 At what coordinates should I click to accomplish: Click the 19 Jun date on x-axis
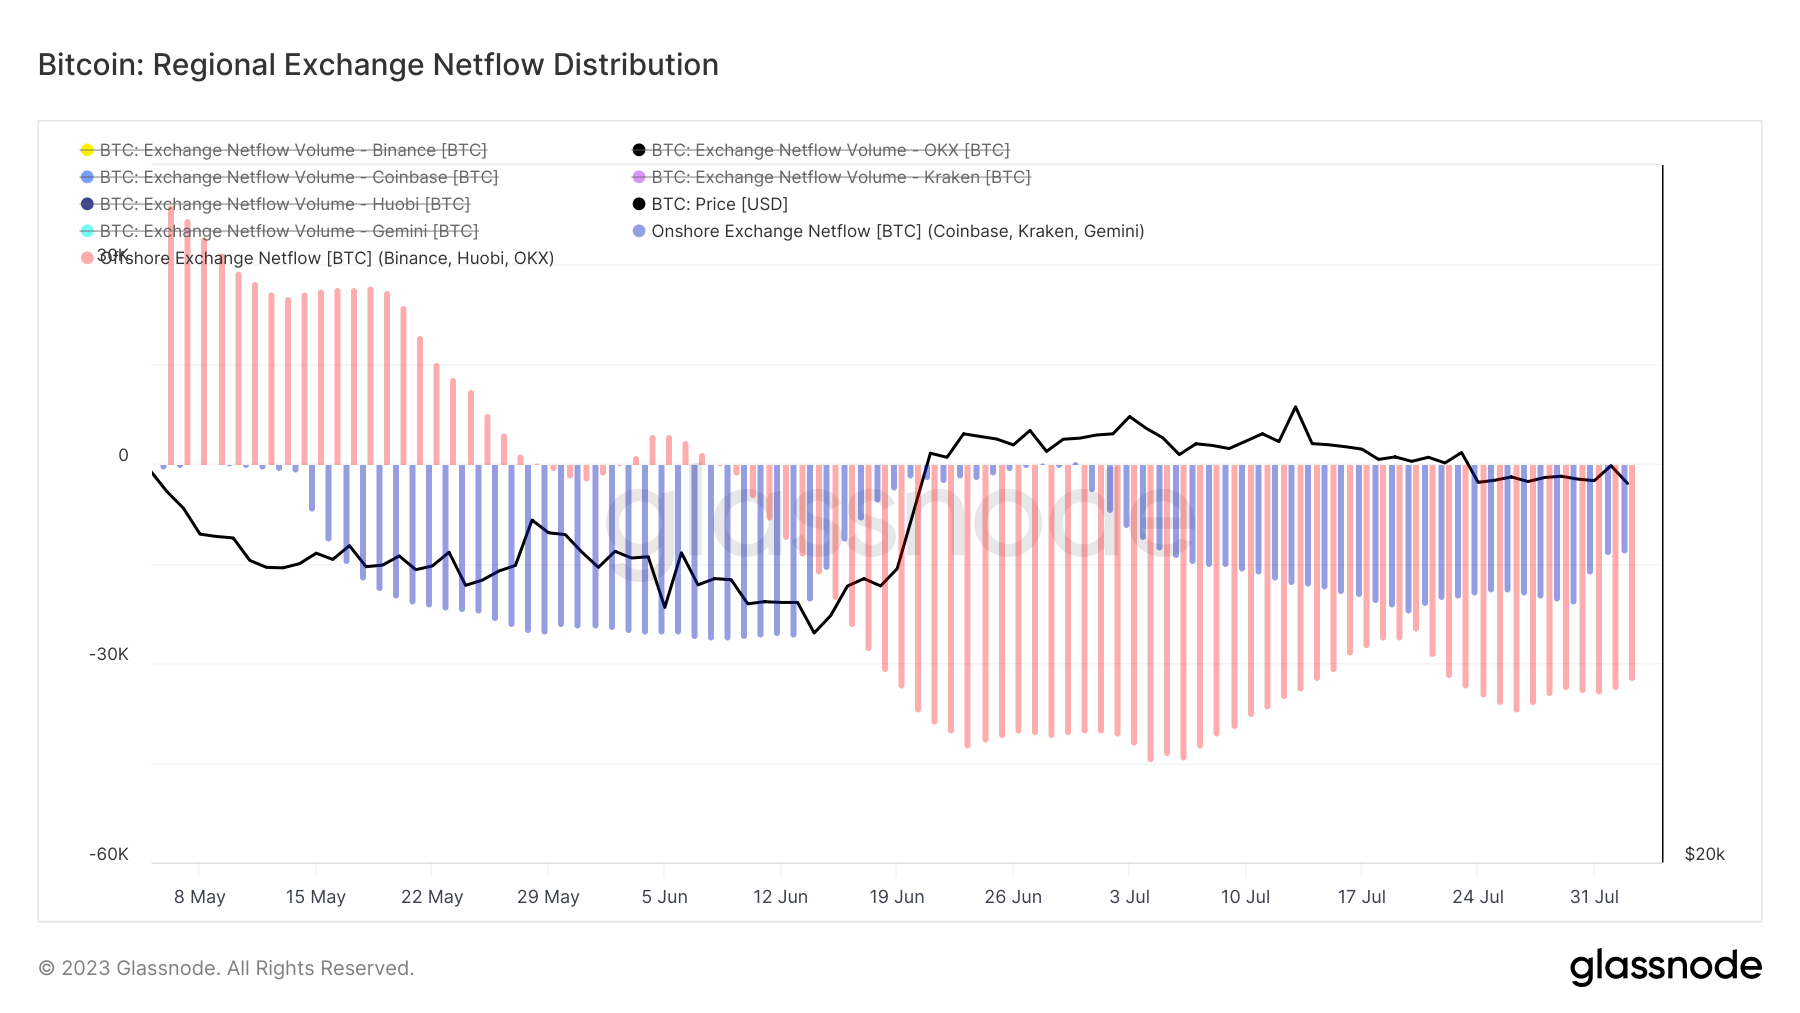[897, 897]
